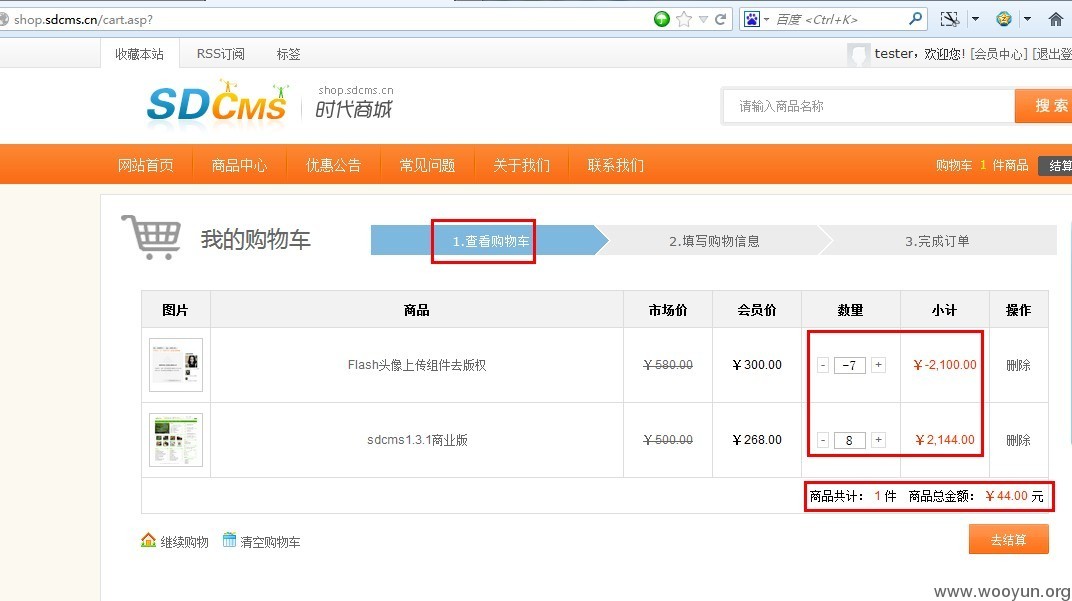Click quantity field showing -7

[x=850, y=365]
